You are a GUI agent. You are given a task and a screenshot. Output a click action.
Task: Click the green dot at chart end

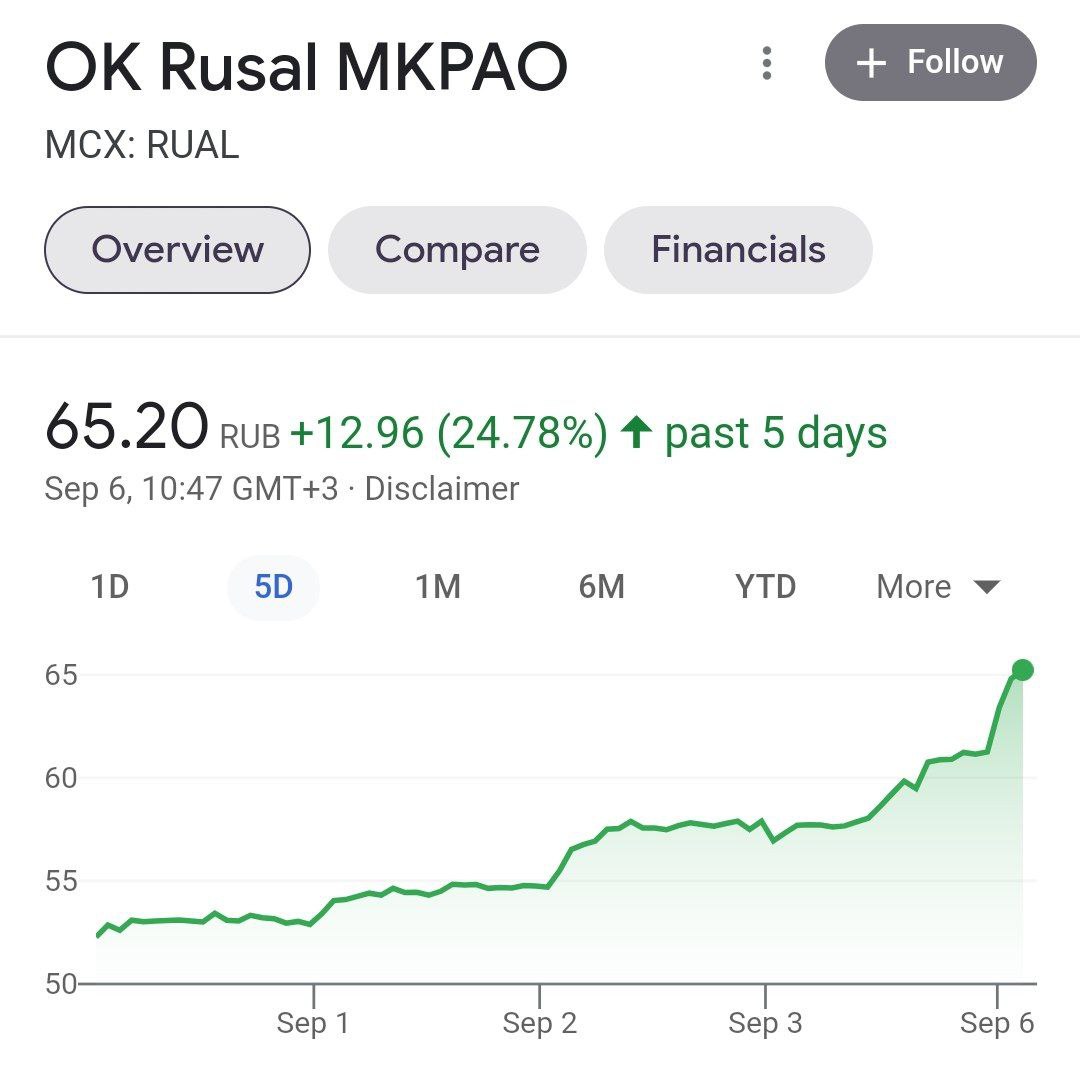[1022, 669]
